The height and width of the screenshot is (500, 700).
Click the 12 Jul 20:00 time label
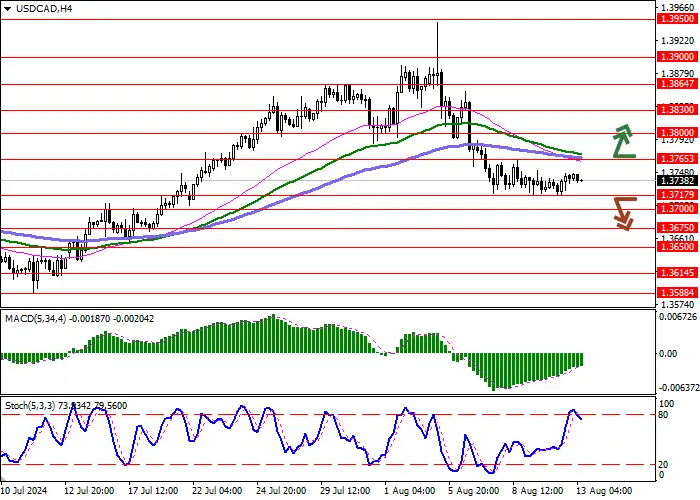89,491
